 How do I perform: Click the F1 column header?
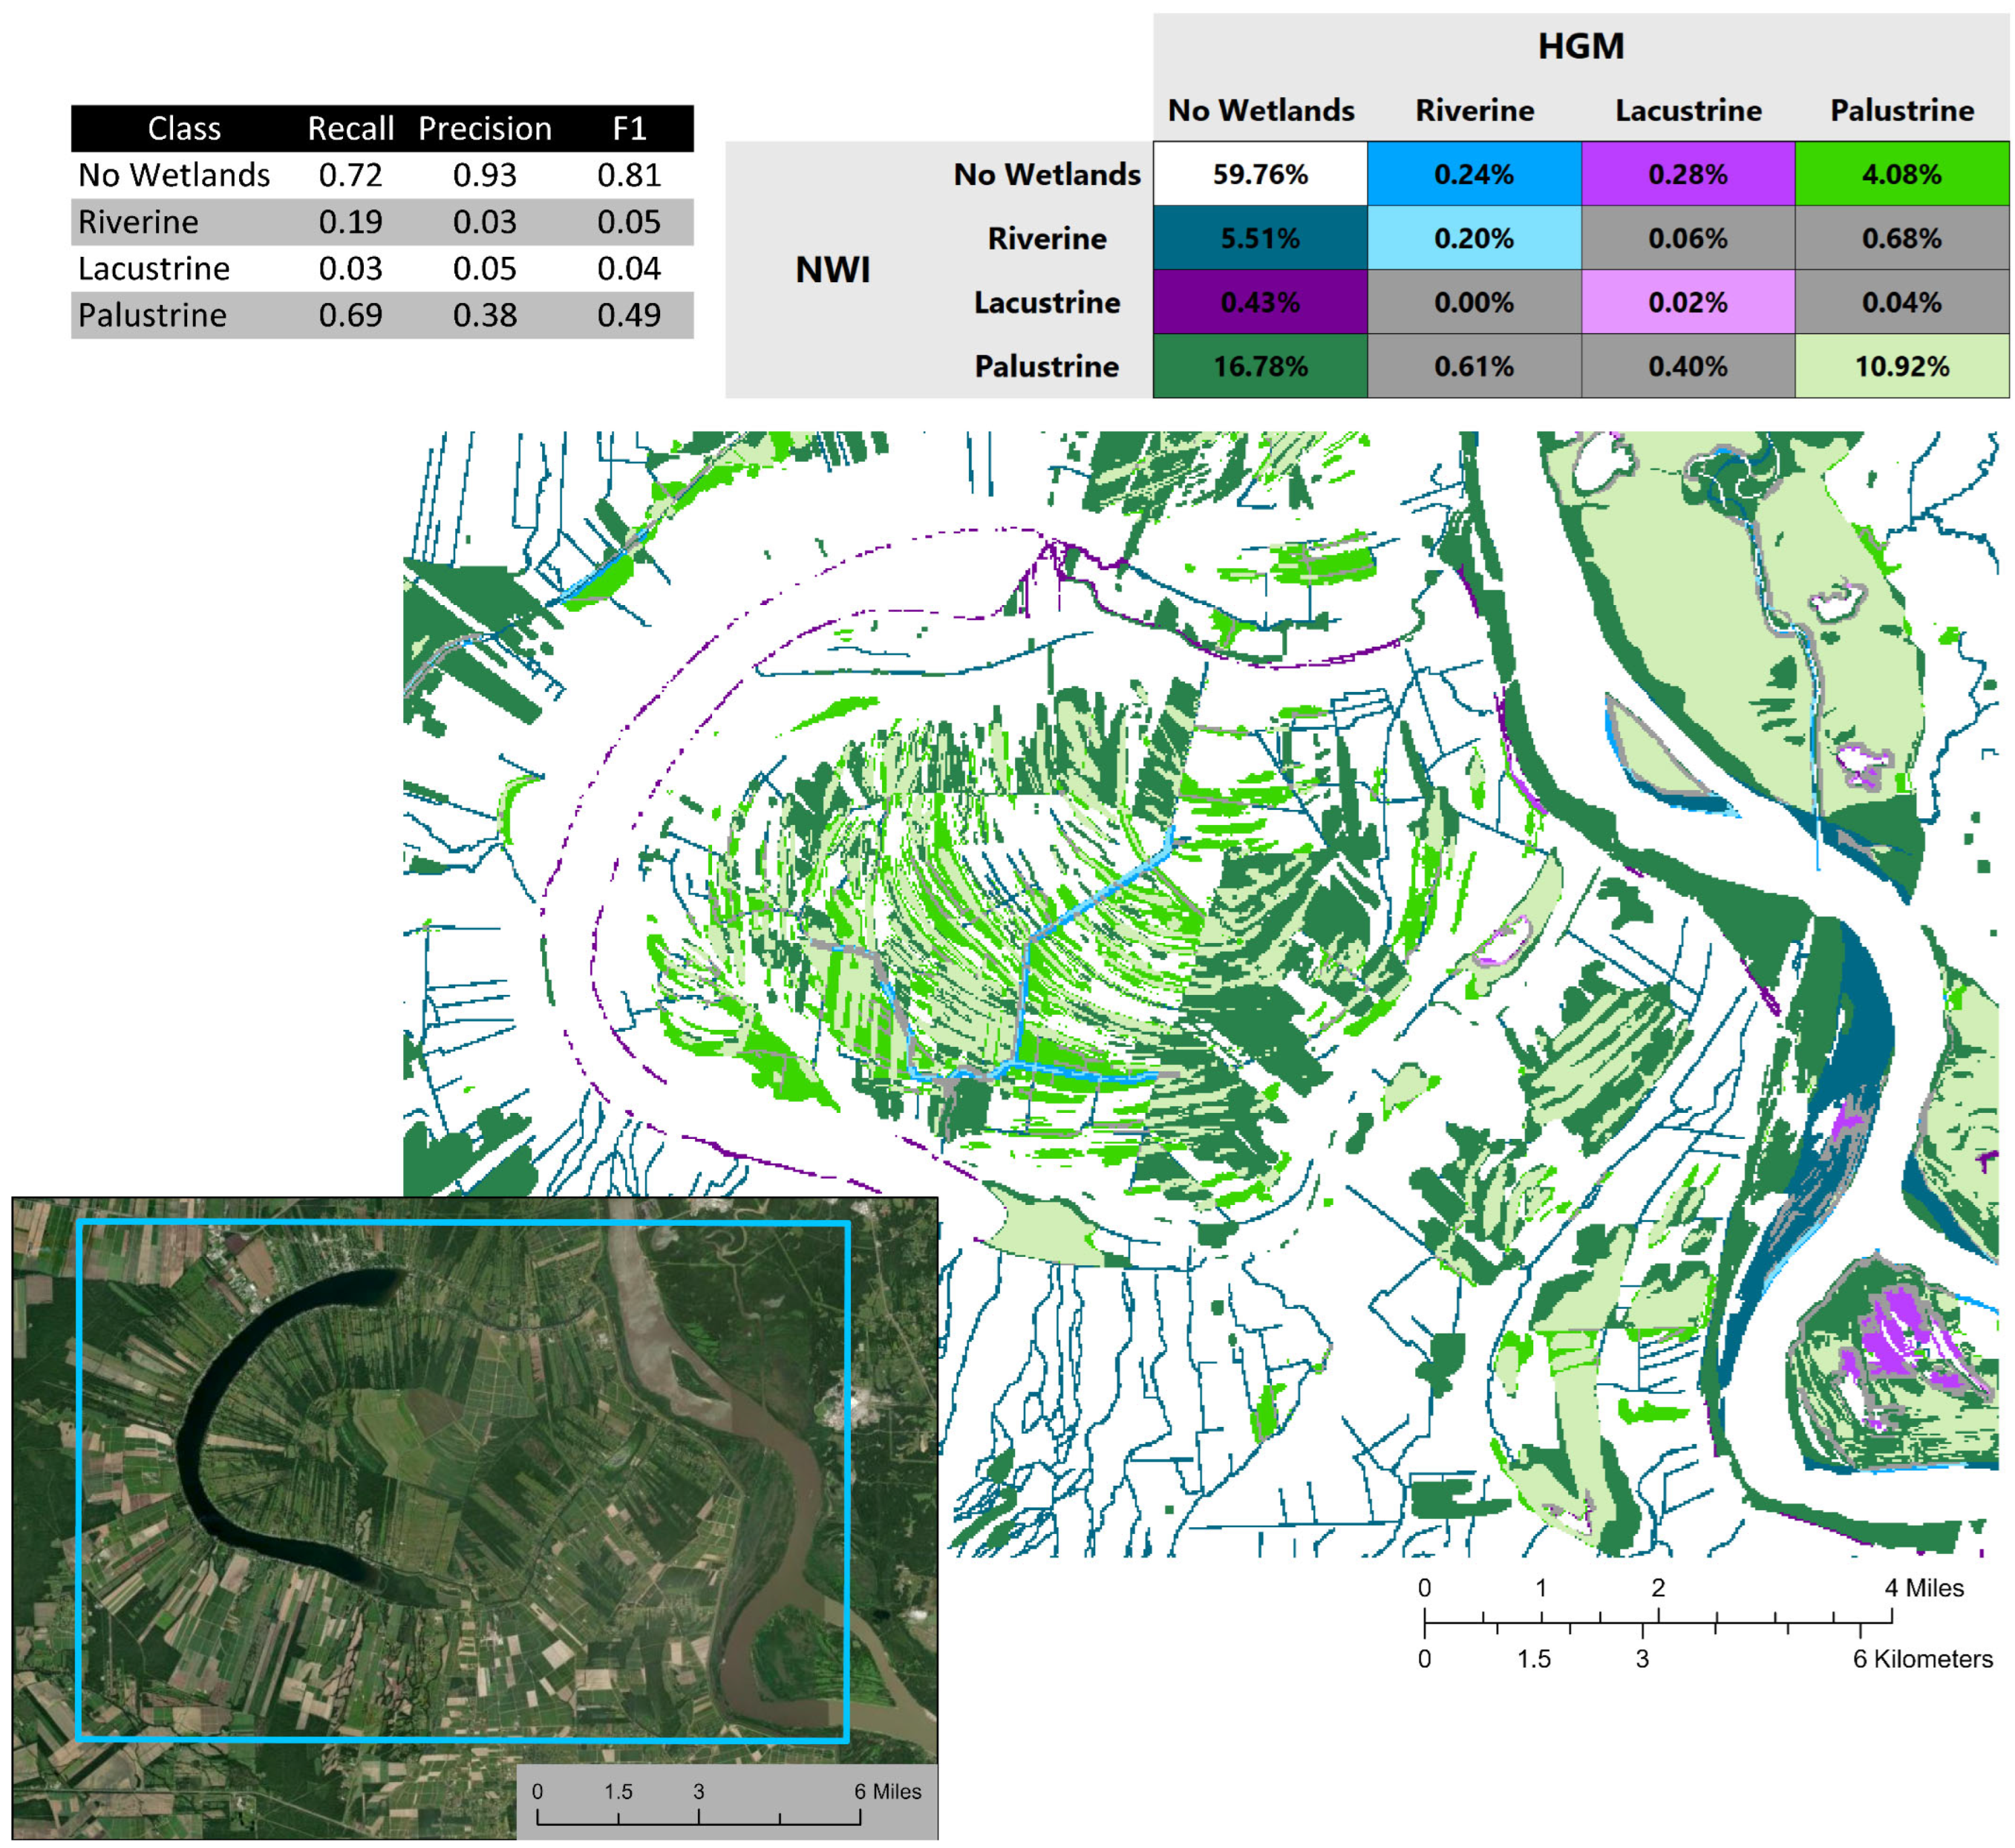click(629, 128)
